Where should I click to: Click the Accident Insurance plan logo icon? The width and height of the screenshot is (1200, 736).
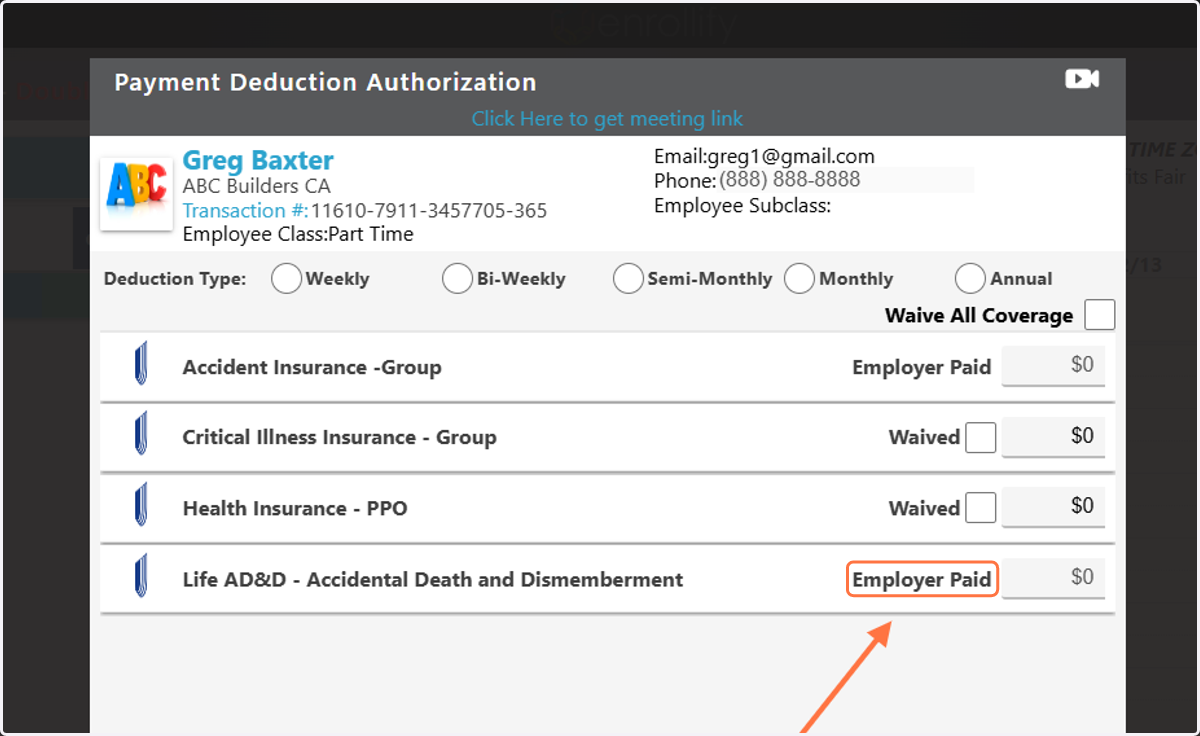coord(141,363)
